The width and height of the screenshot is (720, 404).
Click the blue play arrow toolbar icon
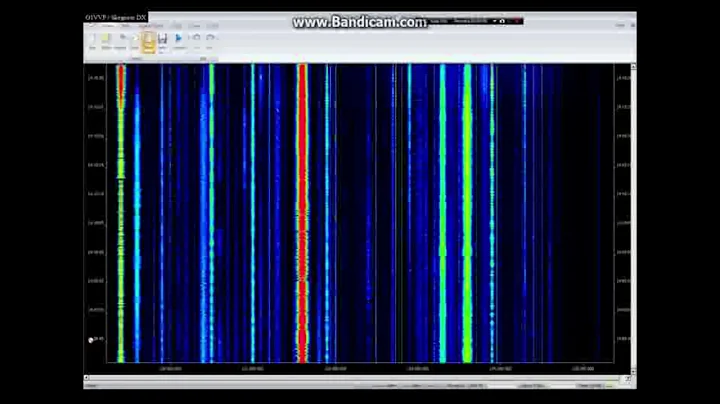point(179,39)
